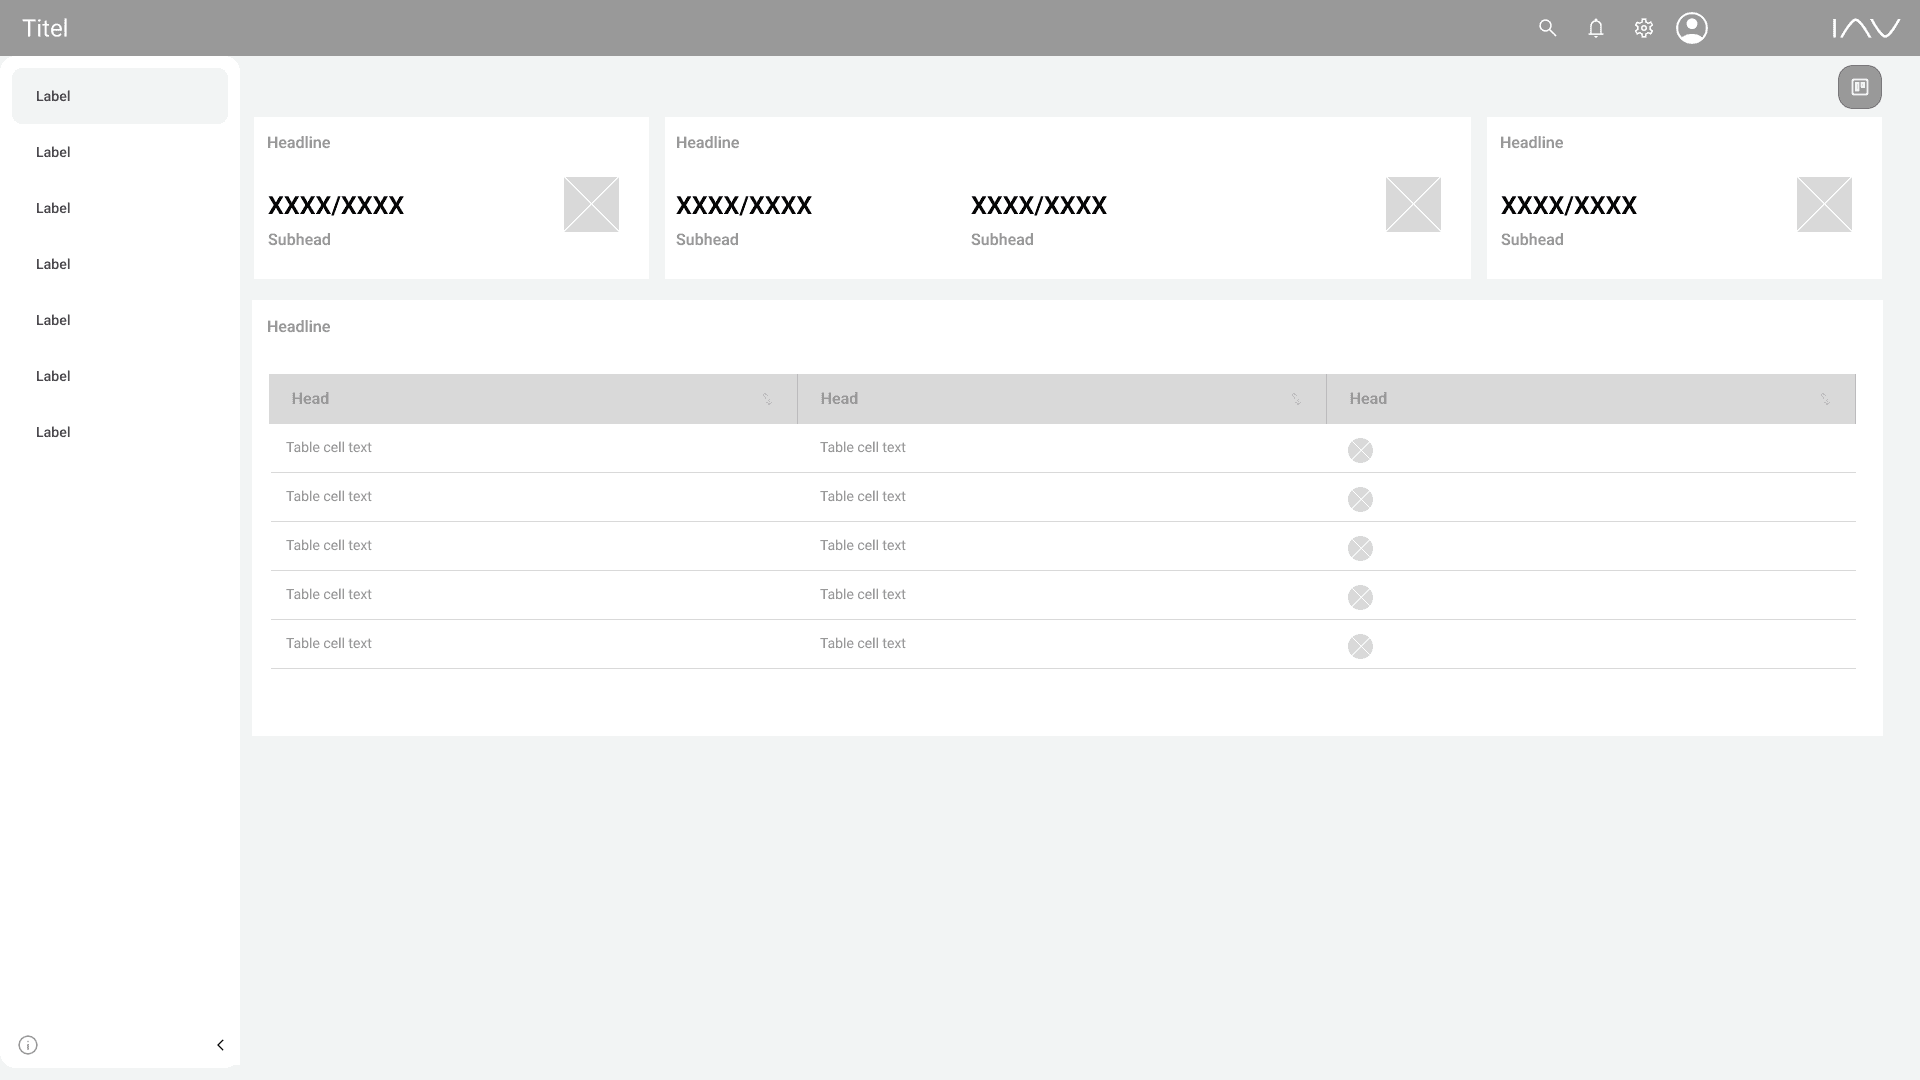Open notifications bell in header

click(x=1595, y=28)
